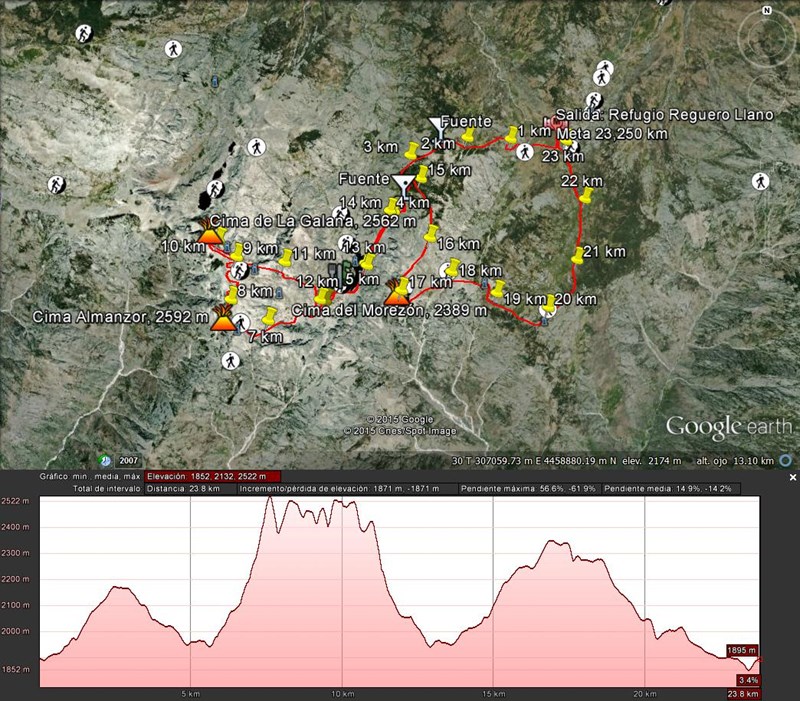Click the elevation profile peak near 2522 m

pyautogui.click(x=270, y=498)
